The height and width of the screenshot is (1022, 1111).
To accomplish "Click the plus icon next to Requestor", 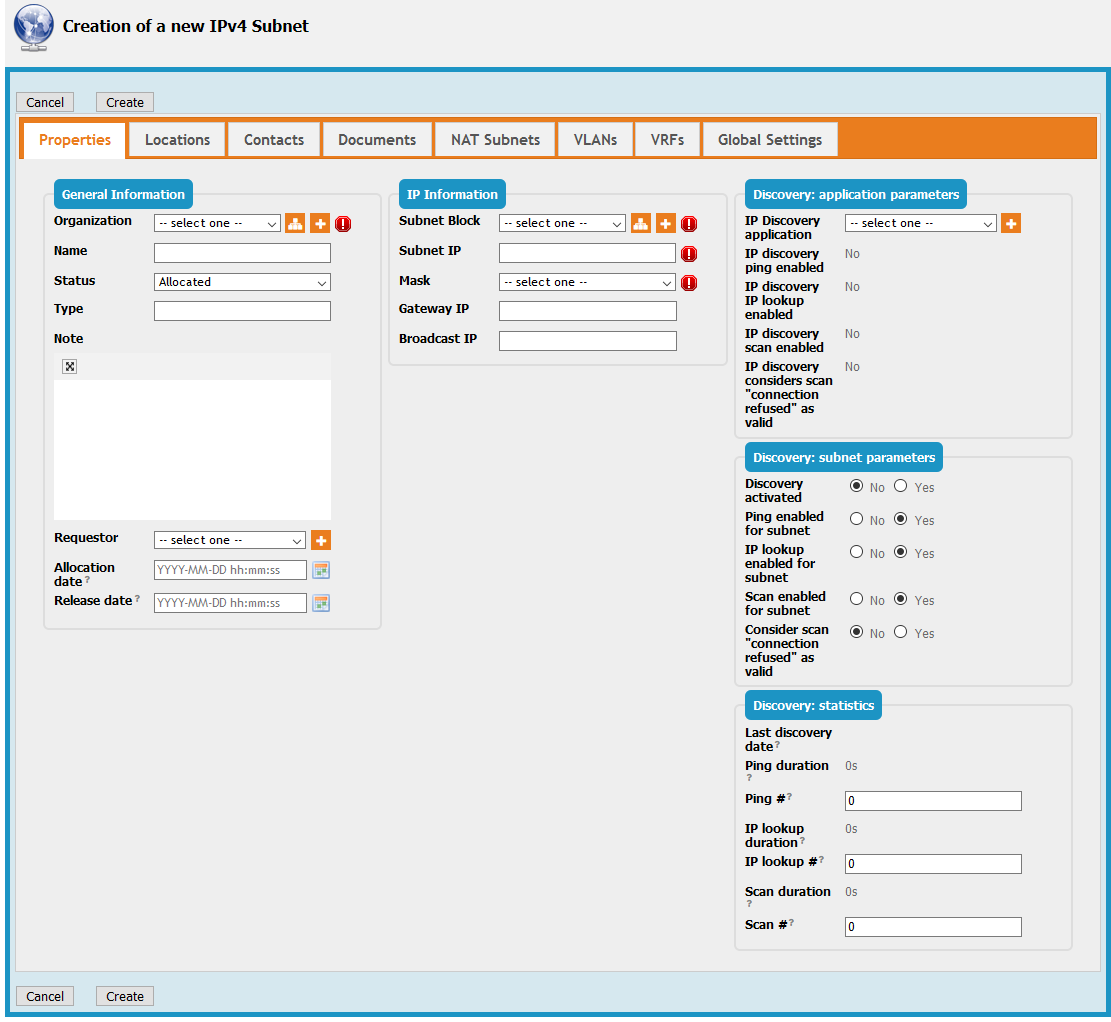I will pos(321,541).
